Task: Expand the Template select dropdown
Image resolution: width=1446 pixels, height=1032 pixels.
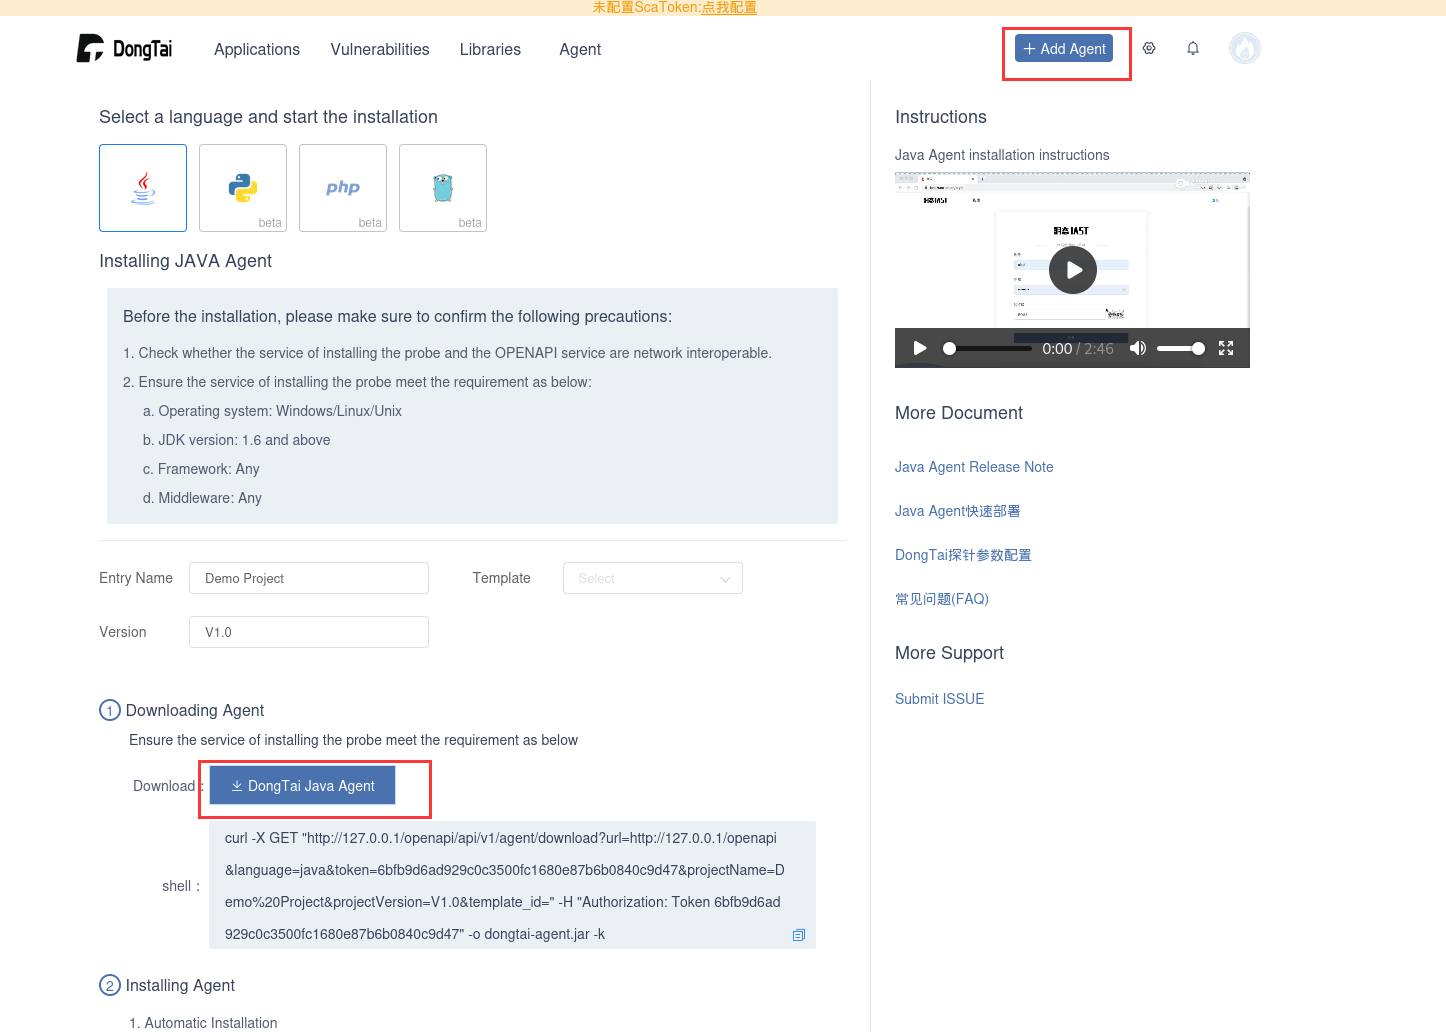Action: [652, 578]
